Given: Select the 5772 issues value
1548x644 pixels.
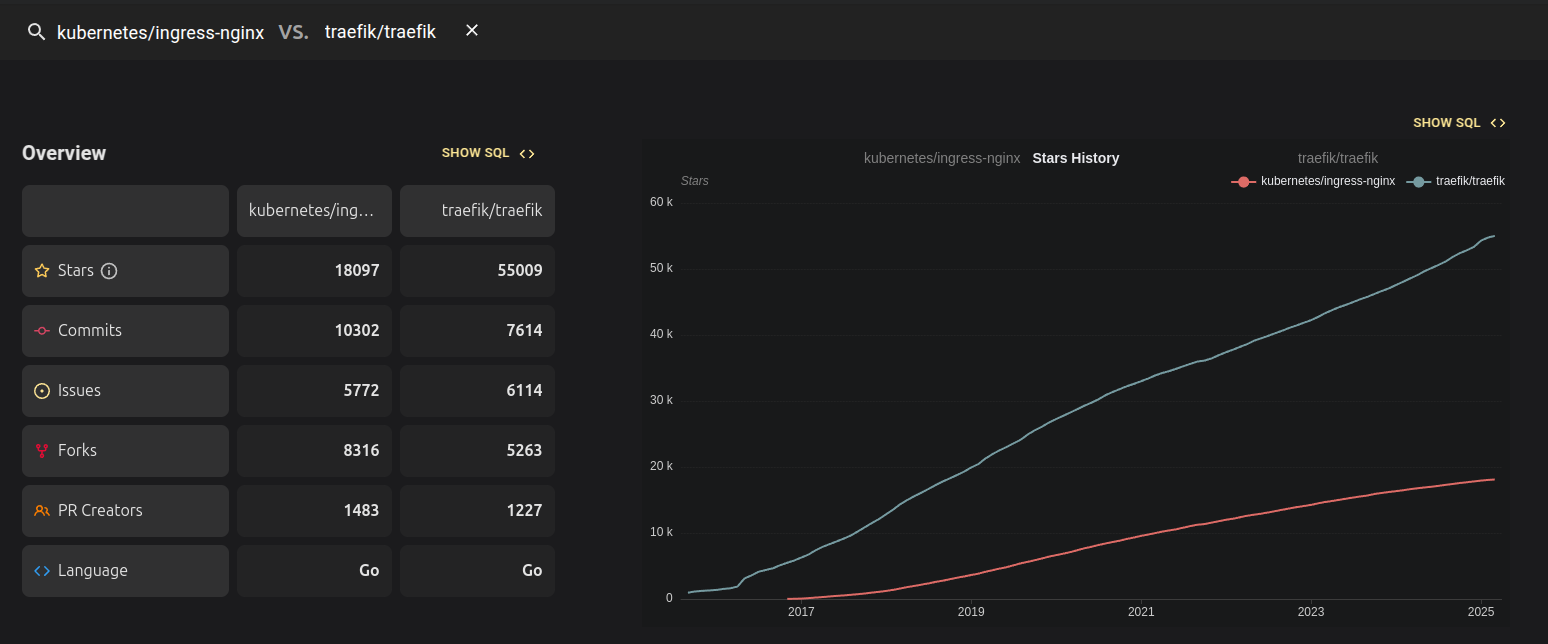Looking at the screenshot, I should (361, 391).
